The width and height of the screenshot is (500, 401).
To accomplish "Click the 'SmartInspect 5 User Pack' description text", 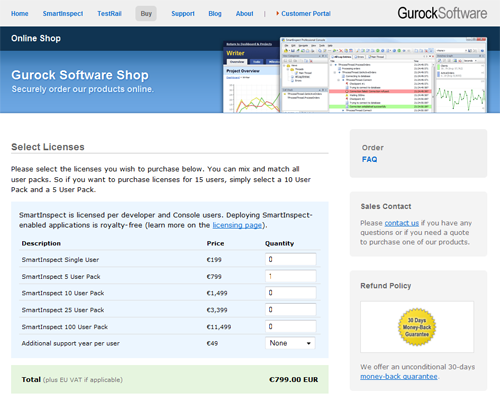I will click(61, 277).
